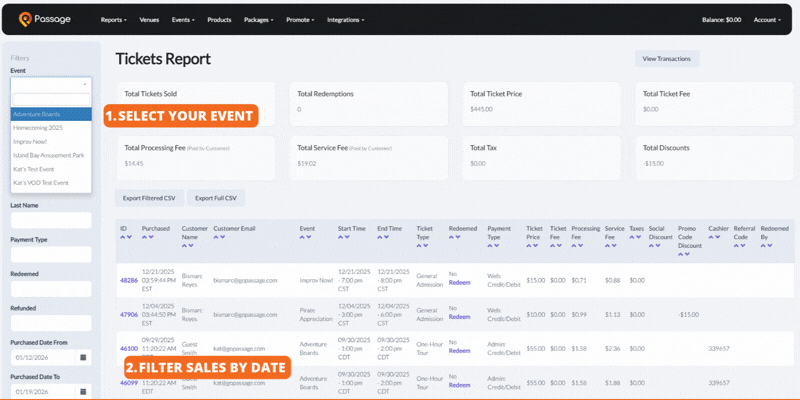Click bismarc@gopassage.com in row 48286
Screen dimensions: 800x400
[x=245, y=280]
